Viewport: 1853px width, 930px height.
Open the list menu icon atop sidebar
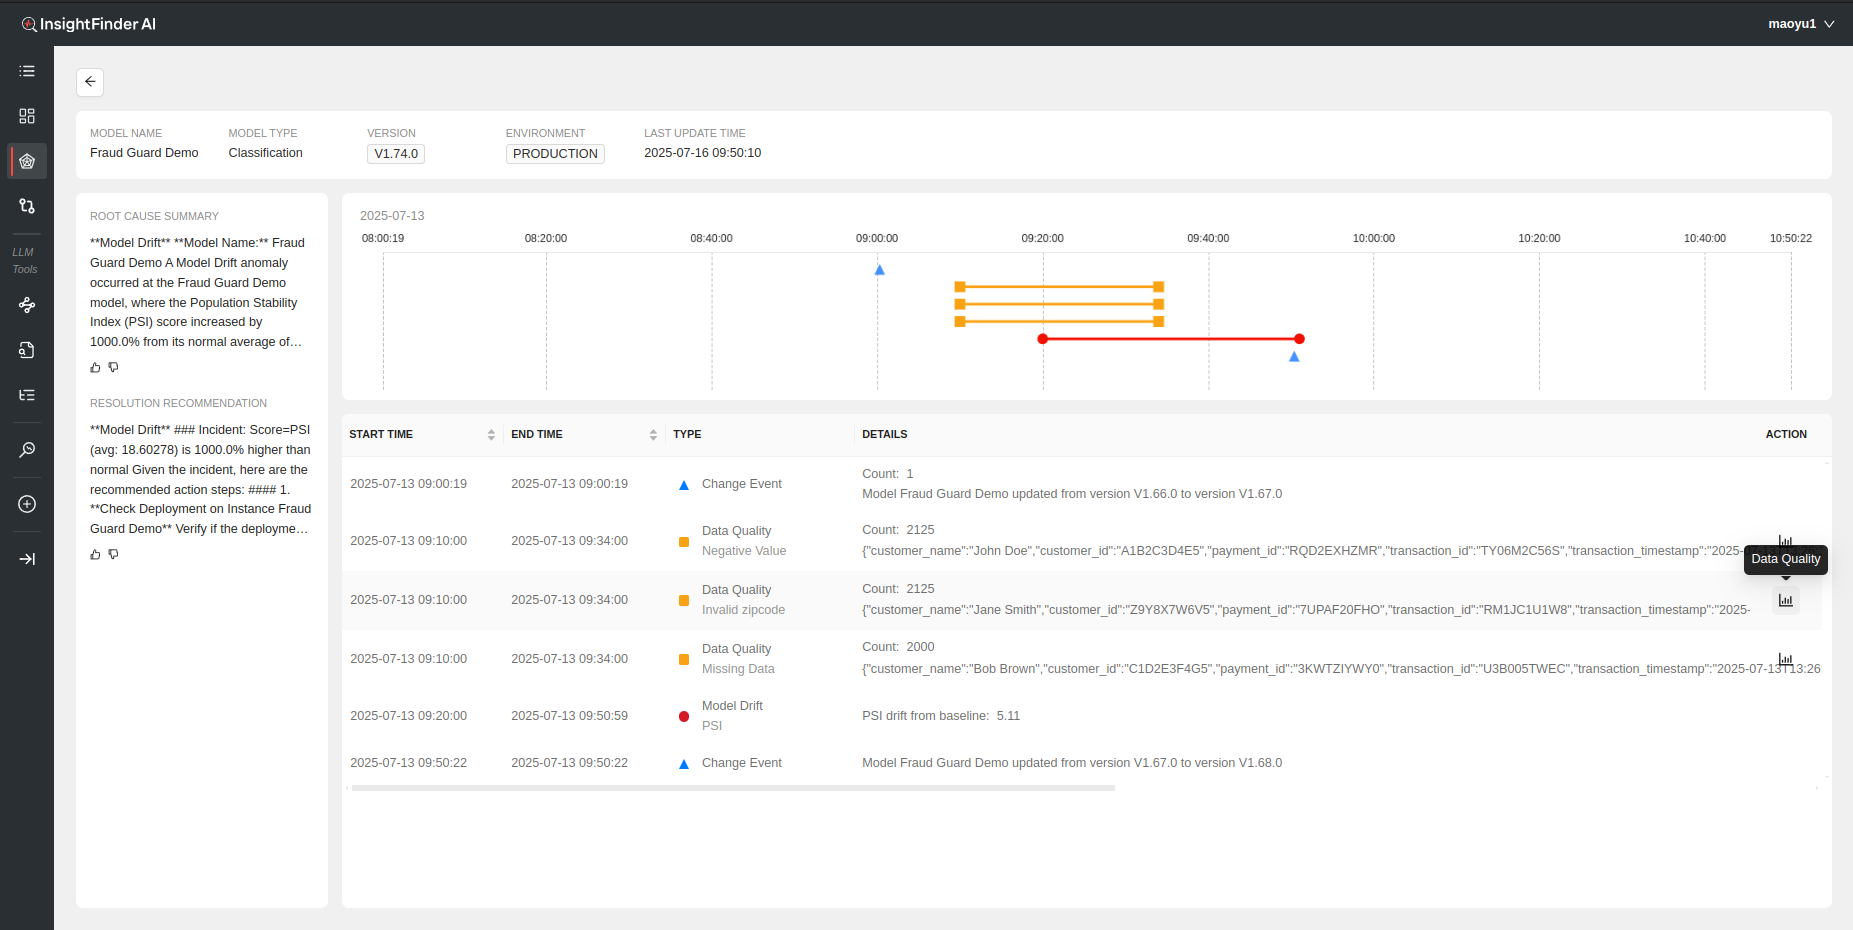27,71
